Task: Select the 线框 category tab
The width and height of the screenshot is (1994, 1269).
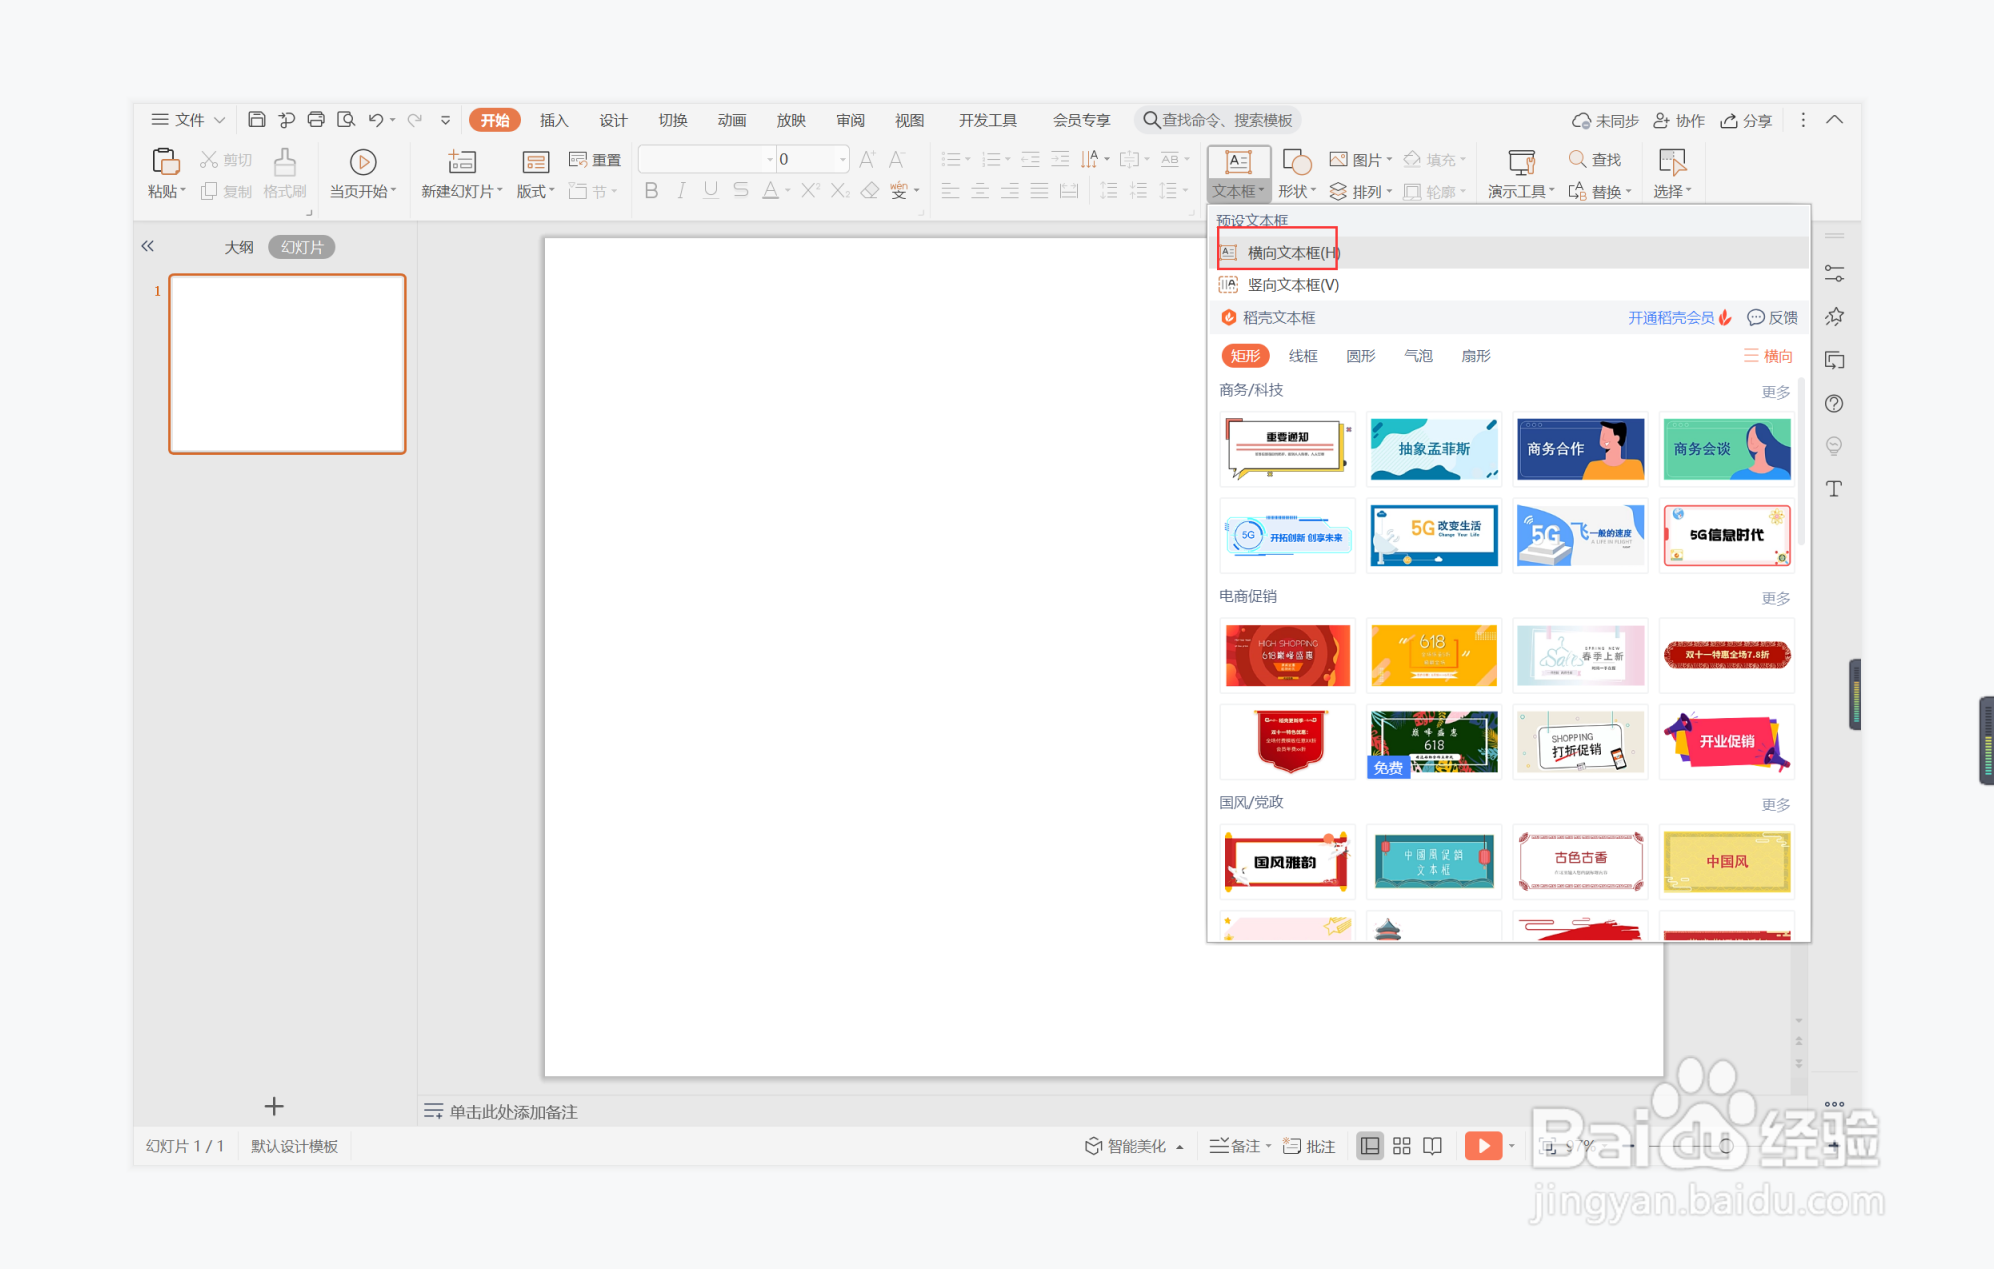Action: pos(1302,356)
